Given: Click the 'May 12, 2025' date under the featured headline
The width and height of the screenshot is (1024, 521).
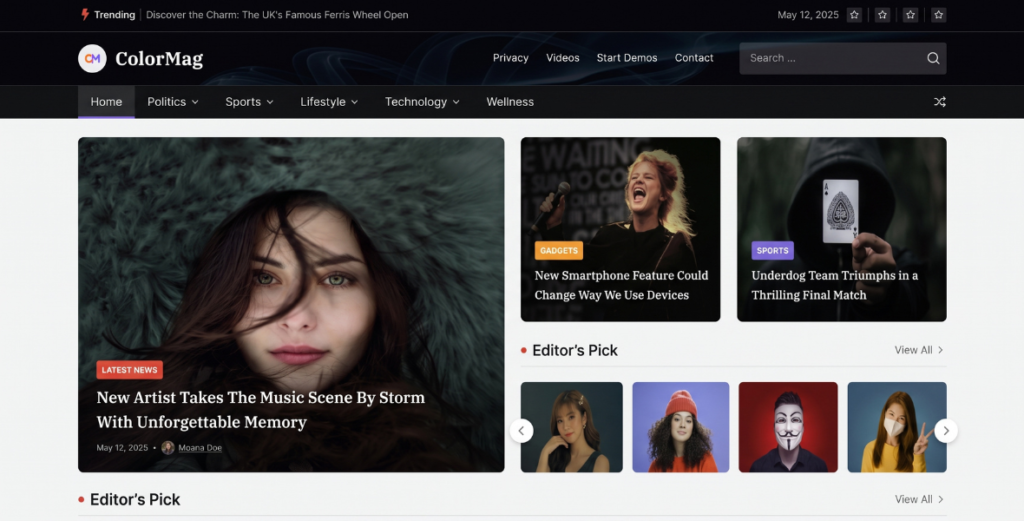Looking at the screenshot, I should click(122, 448).
